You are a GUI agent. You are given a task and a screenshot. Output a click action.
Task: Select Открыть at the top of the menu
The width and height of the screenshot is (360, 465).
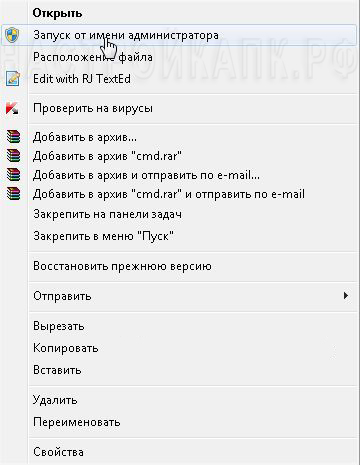tap(57, 13)
